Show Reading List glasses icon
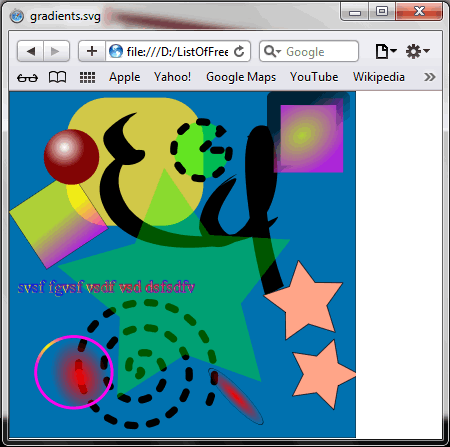450x447 pixels. (x=27, y=78)
